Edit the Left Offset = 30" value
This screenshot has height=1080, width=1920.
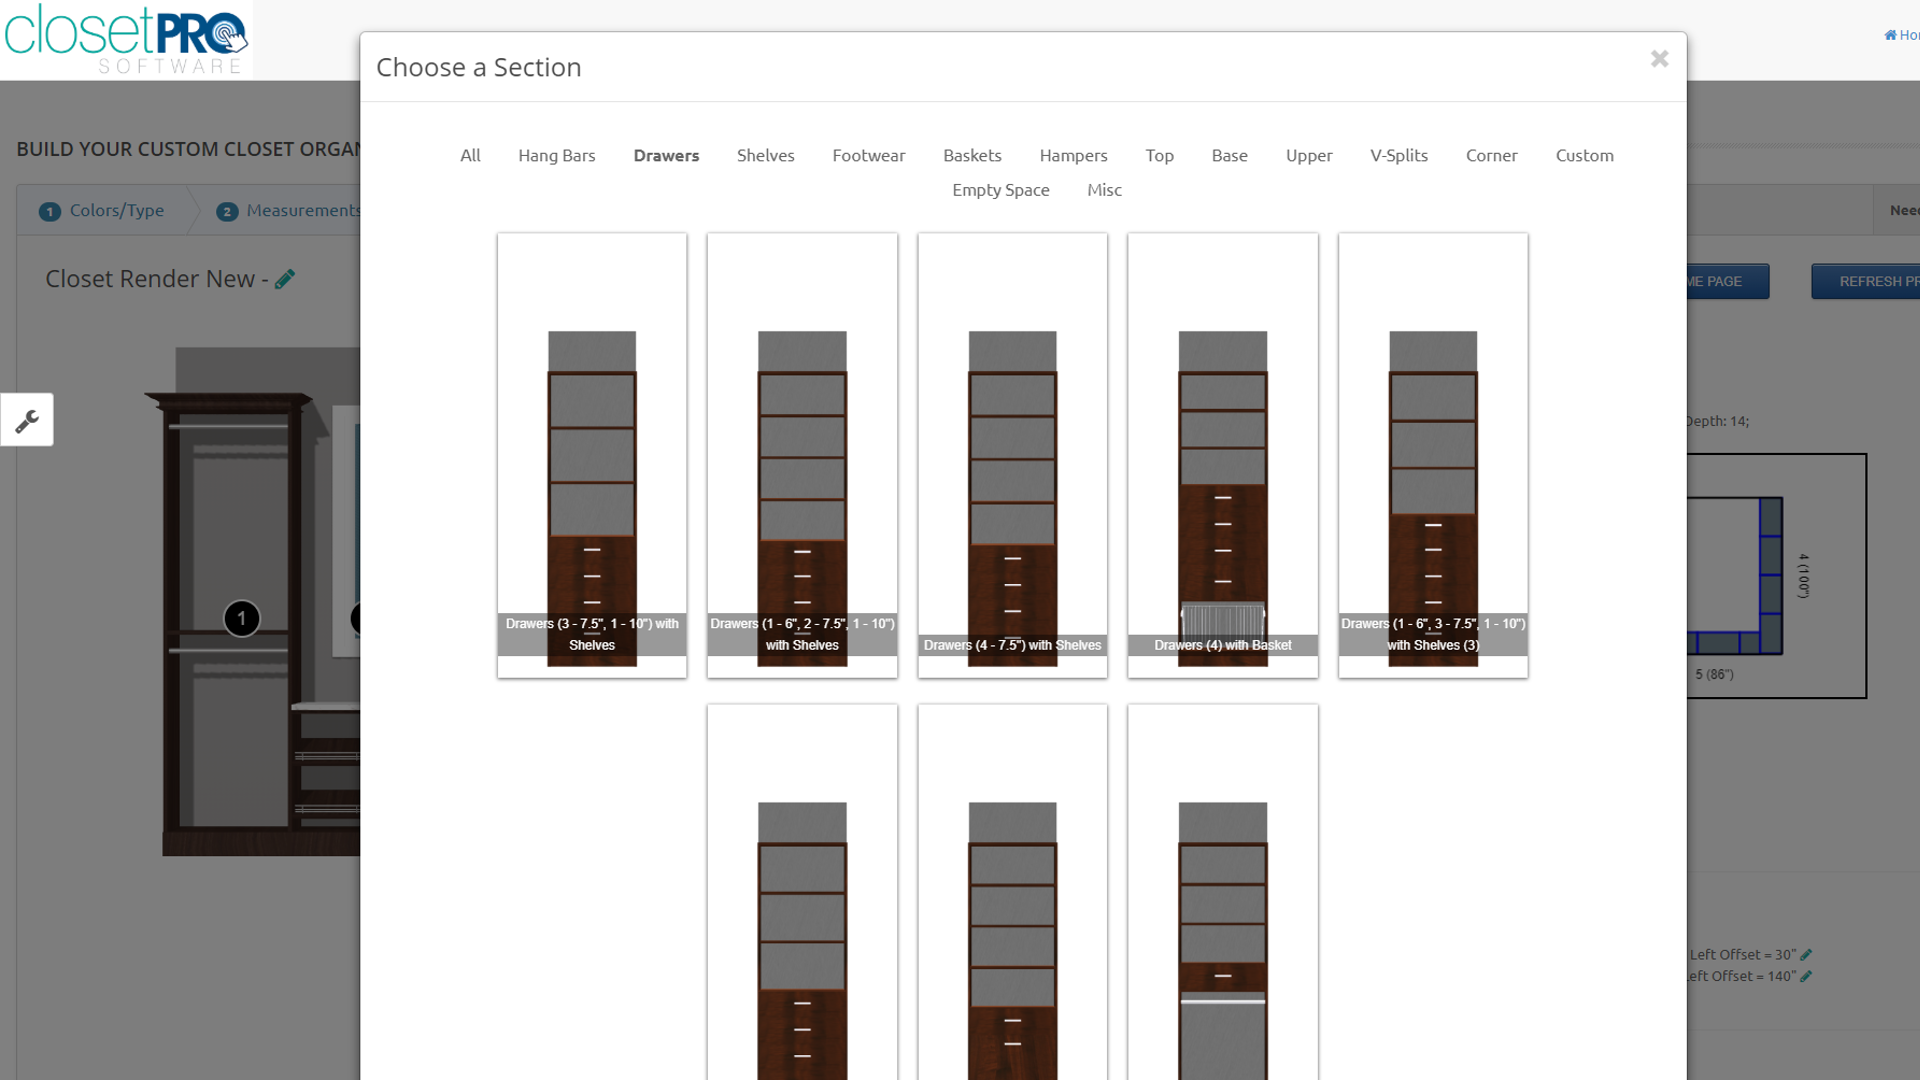pos(1806,955)
